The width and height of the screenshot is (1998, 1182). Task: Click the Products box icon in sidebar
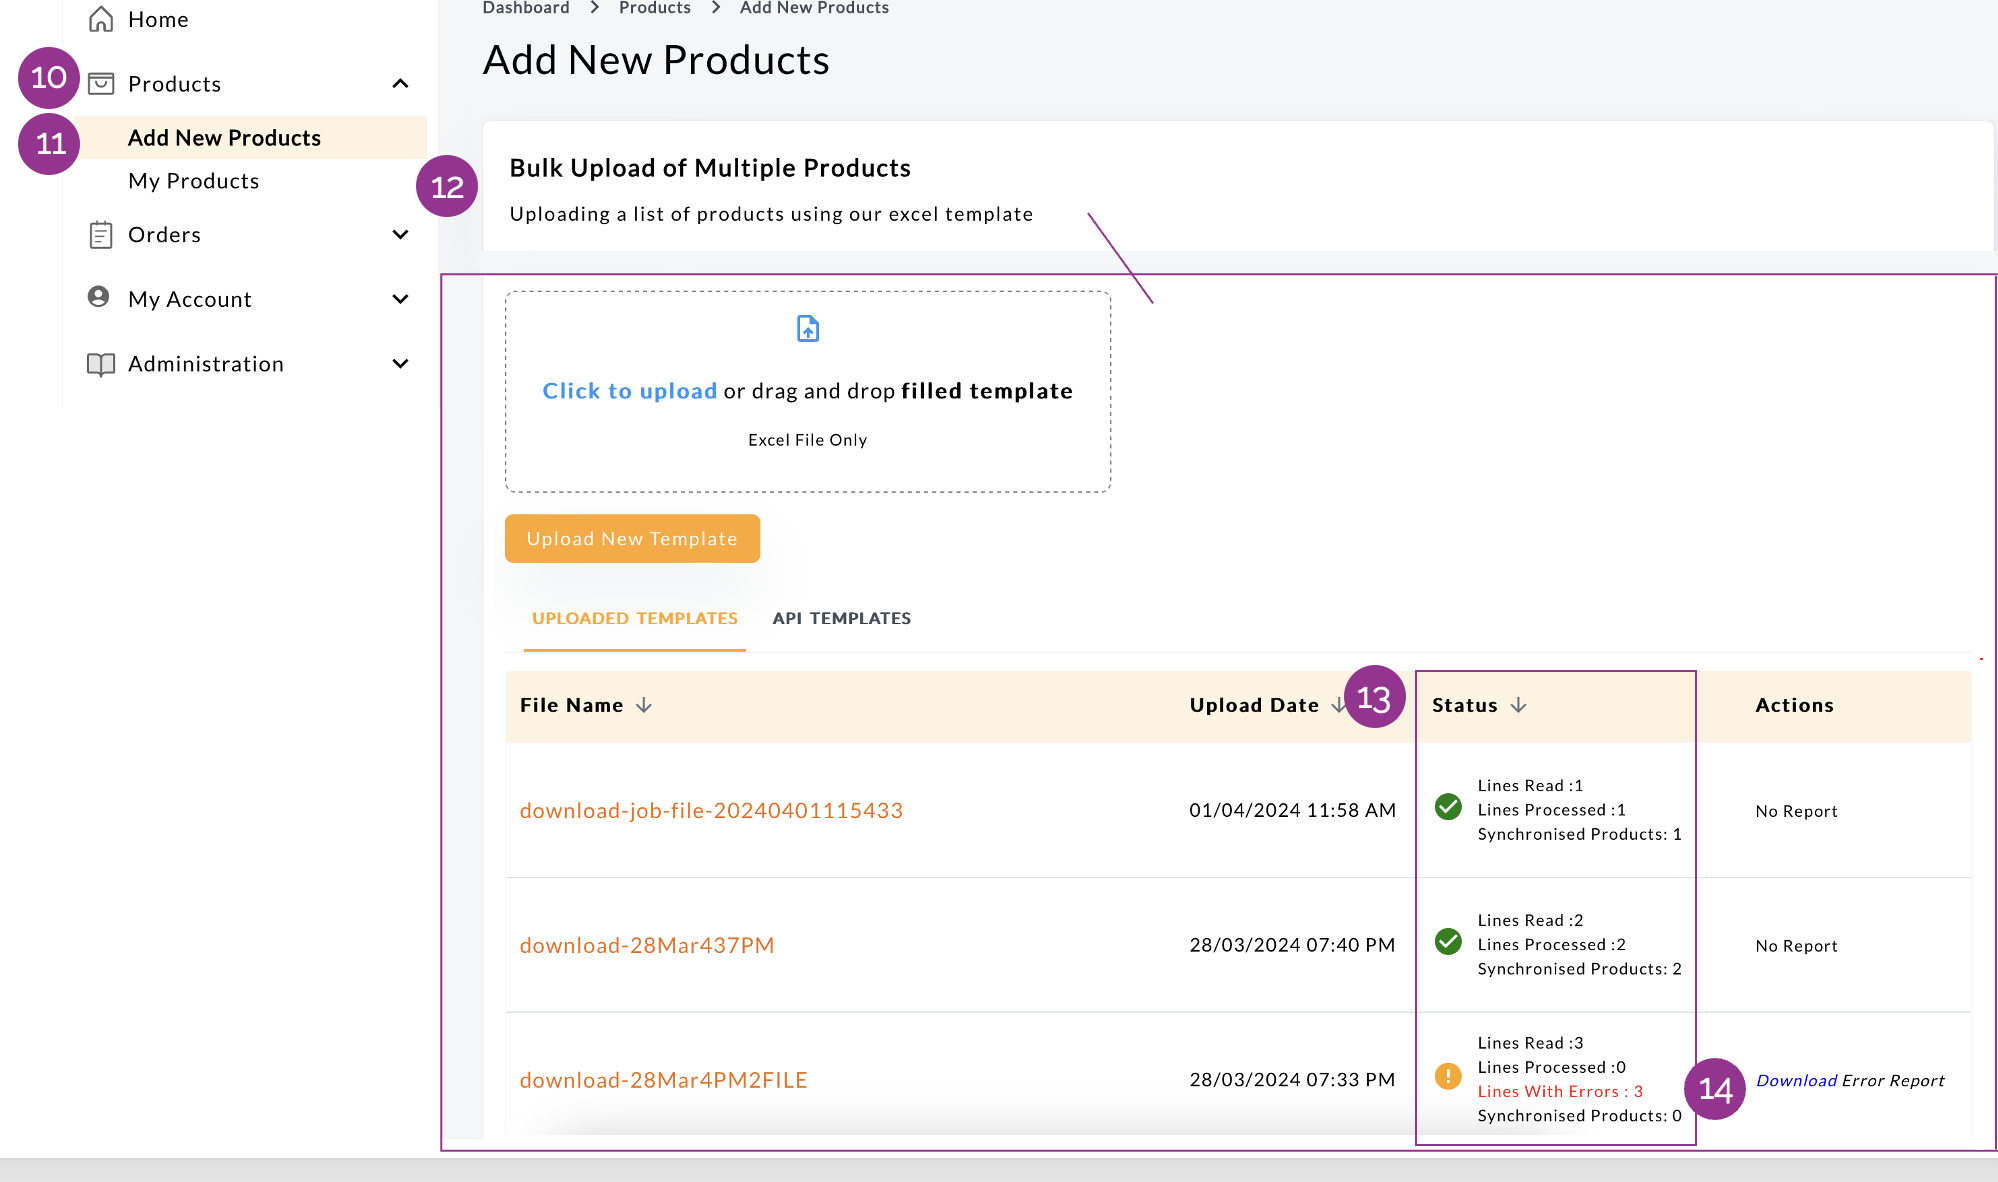[x=100, y=84]
